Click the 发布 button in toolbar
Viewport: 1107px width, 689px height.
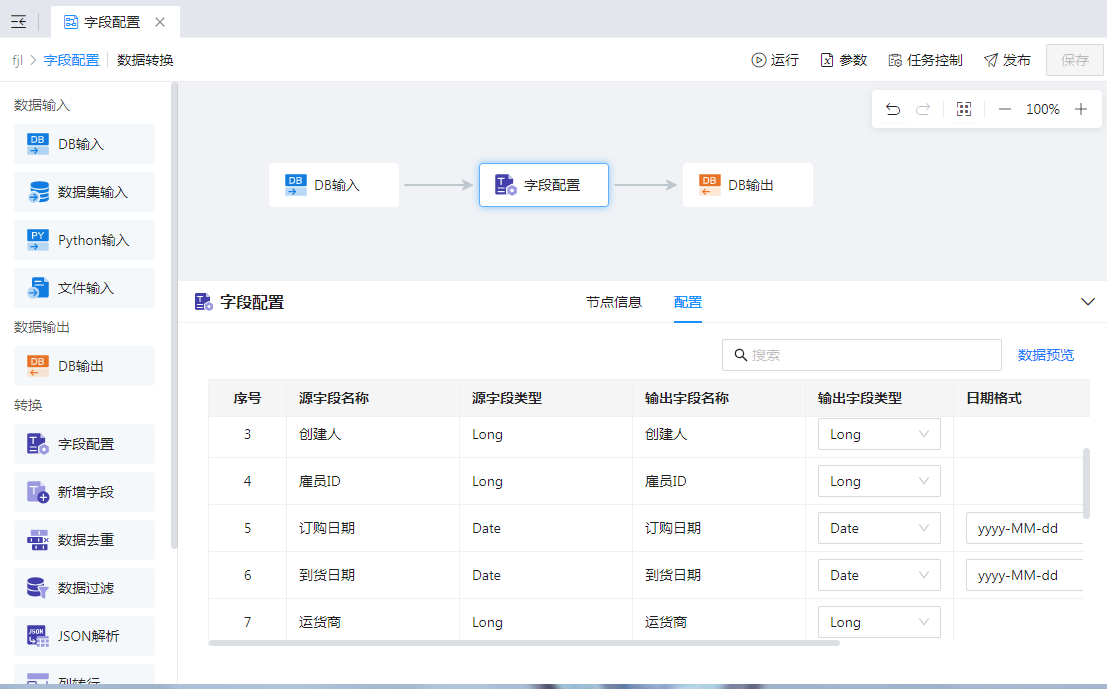tap(1007, 60)
